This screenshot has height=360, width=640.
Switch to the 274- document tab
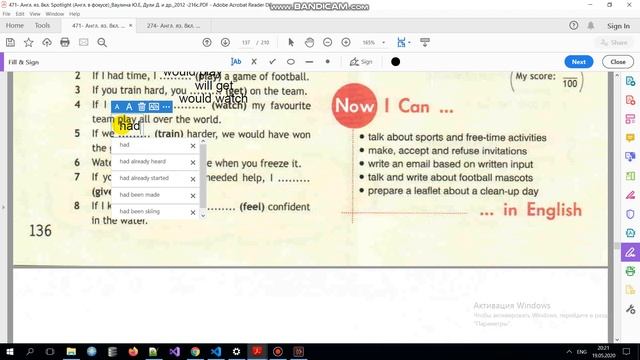point(173,26)
